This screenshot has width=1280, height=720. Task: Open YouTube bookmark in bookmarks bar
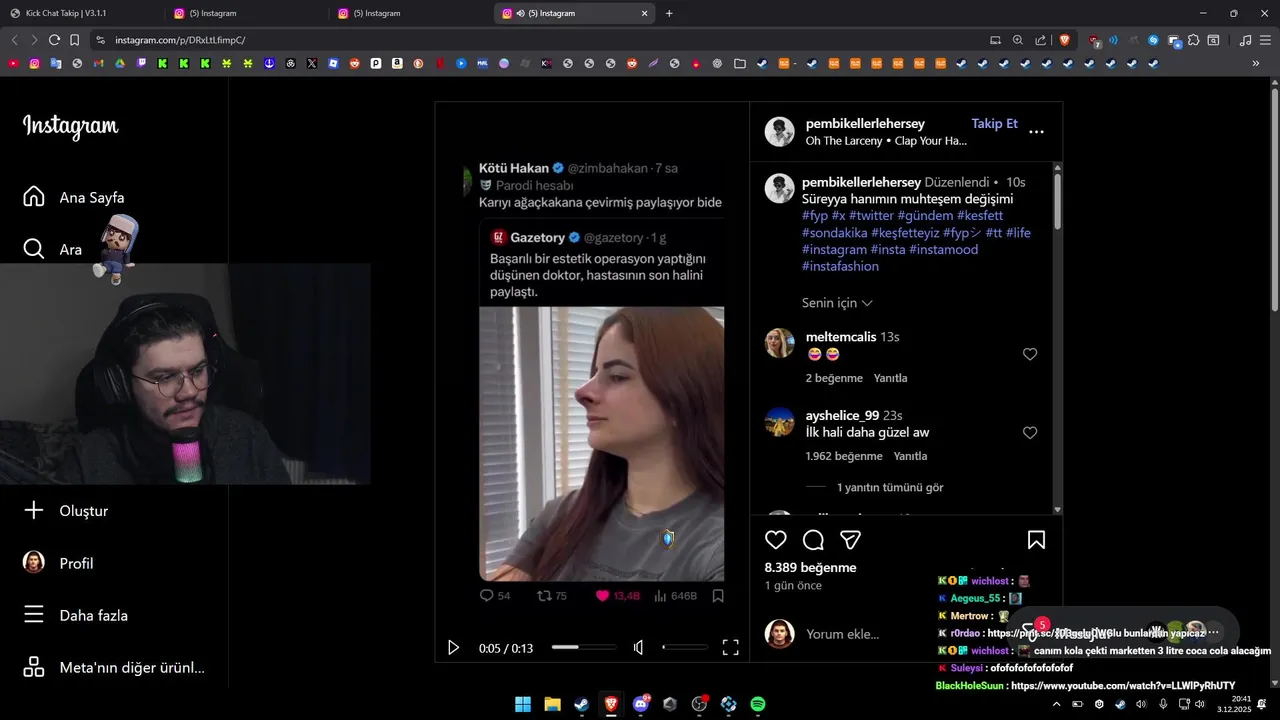pos(13,63)
